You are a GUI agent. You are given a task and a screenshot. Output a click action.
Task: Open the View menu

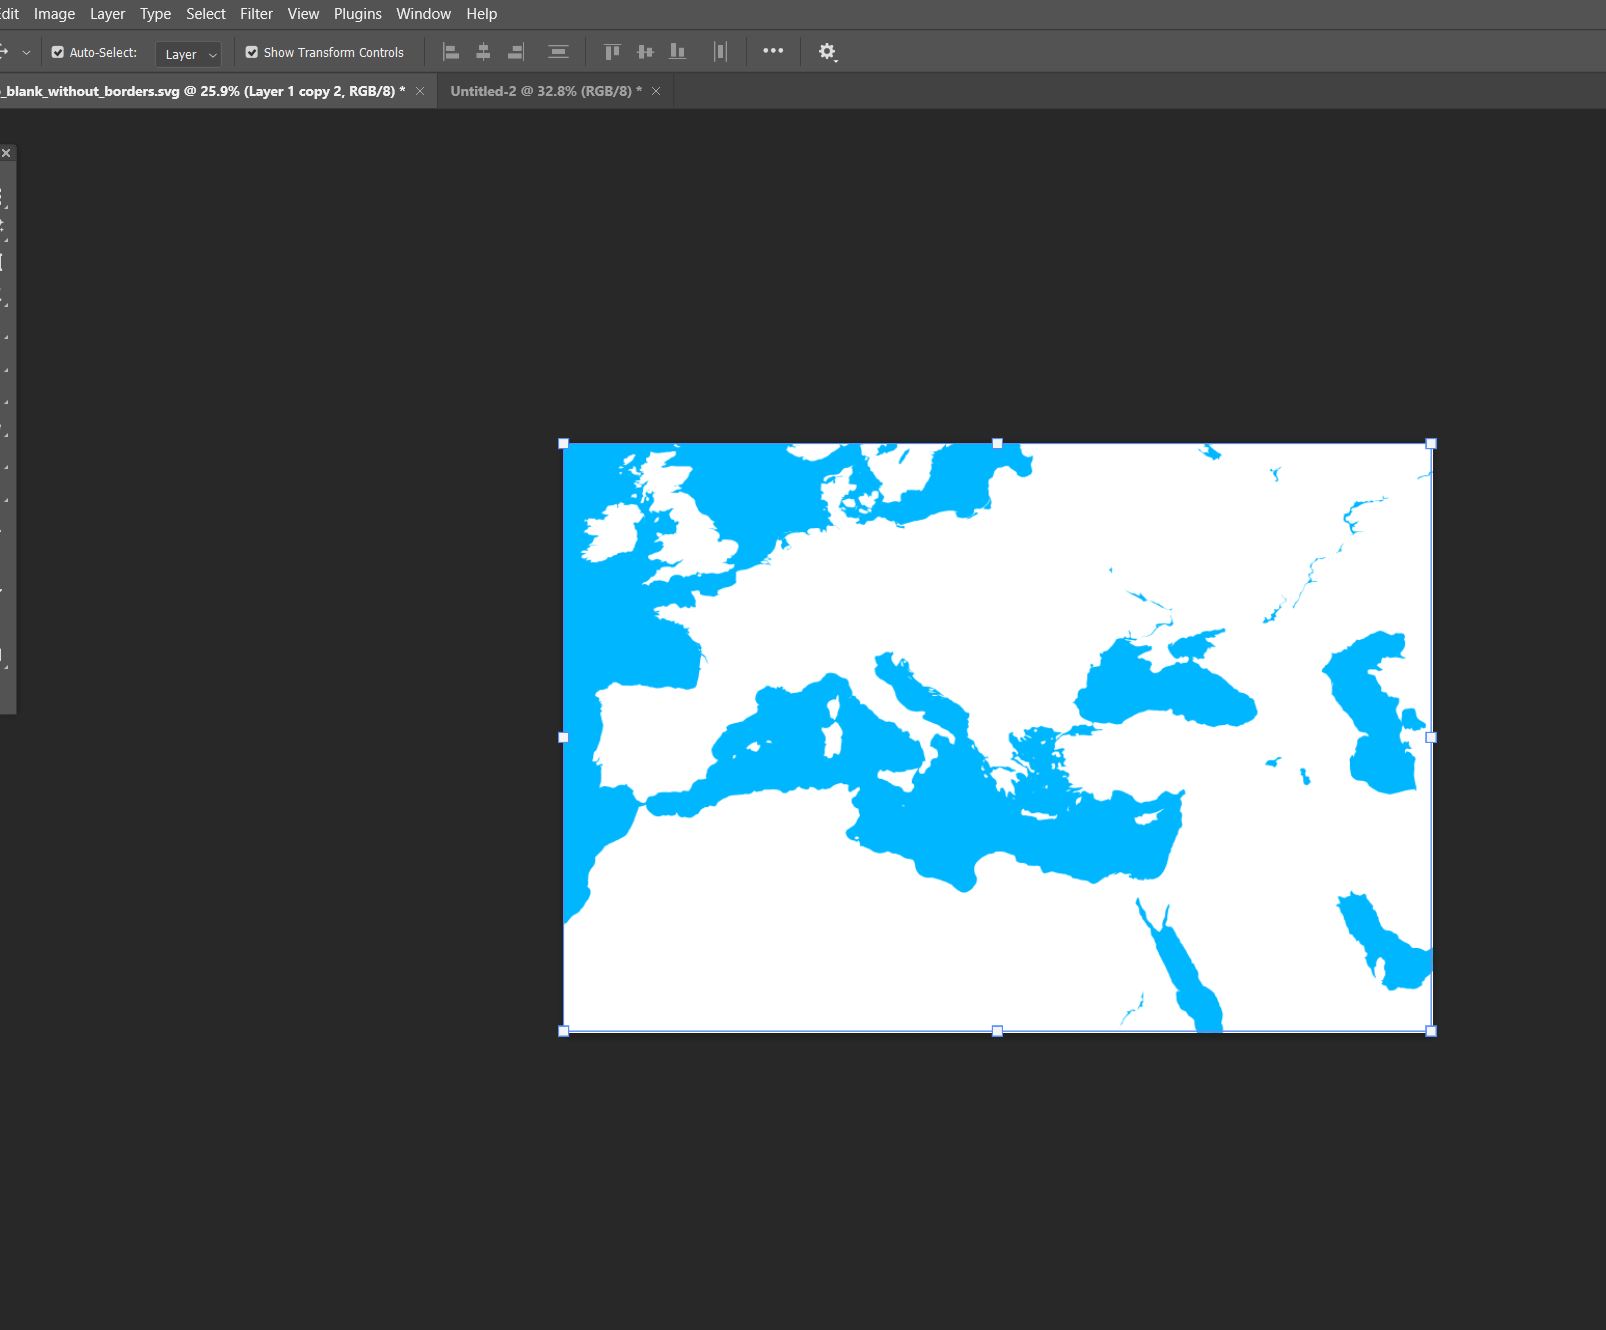click(x=303, y=14)
